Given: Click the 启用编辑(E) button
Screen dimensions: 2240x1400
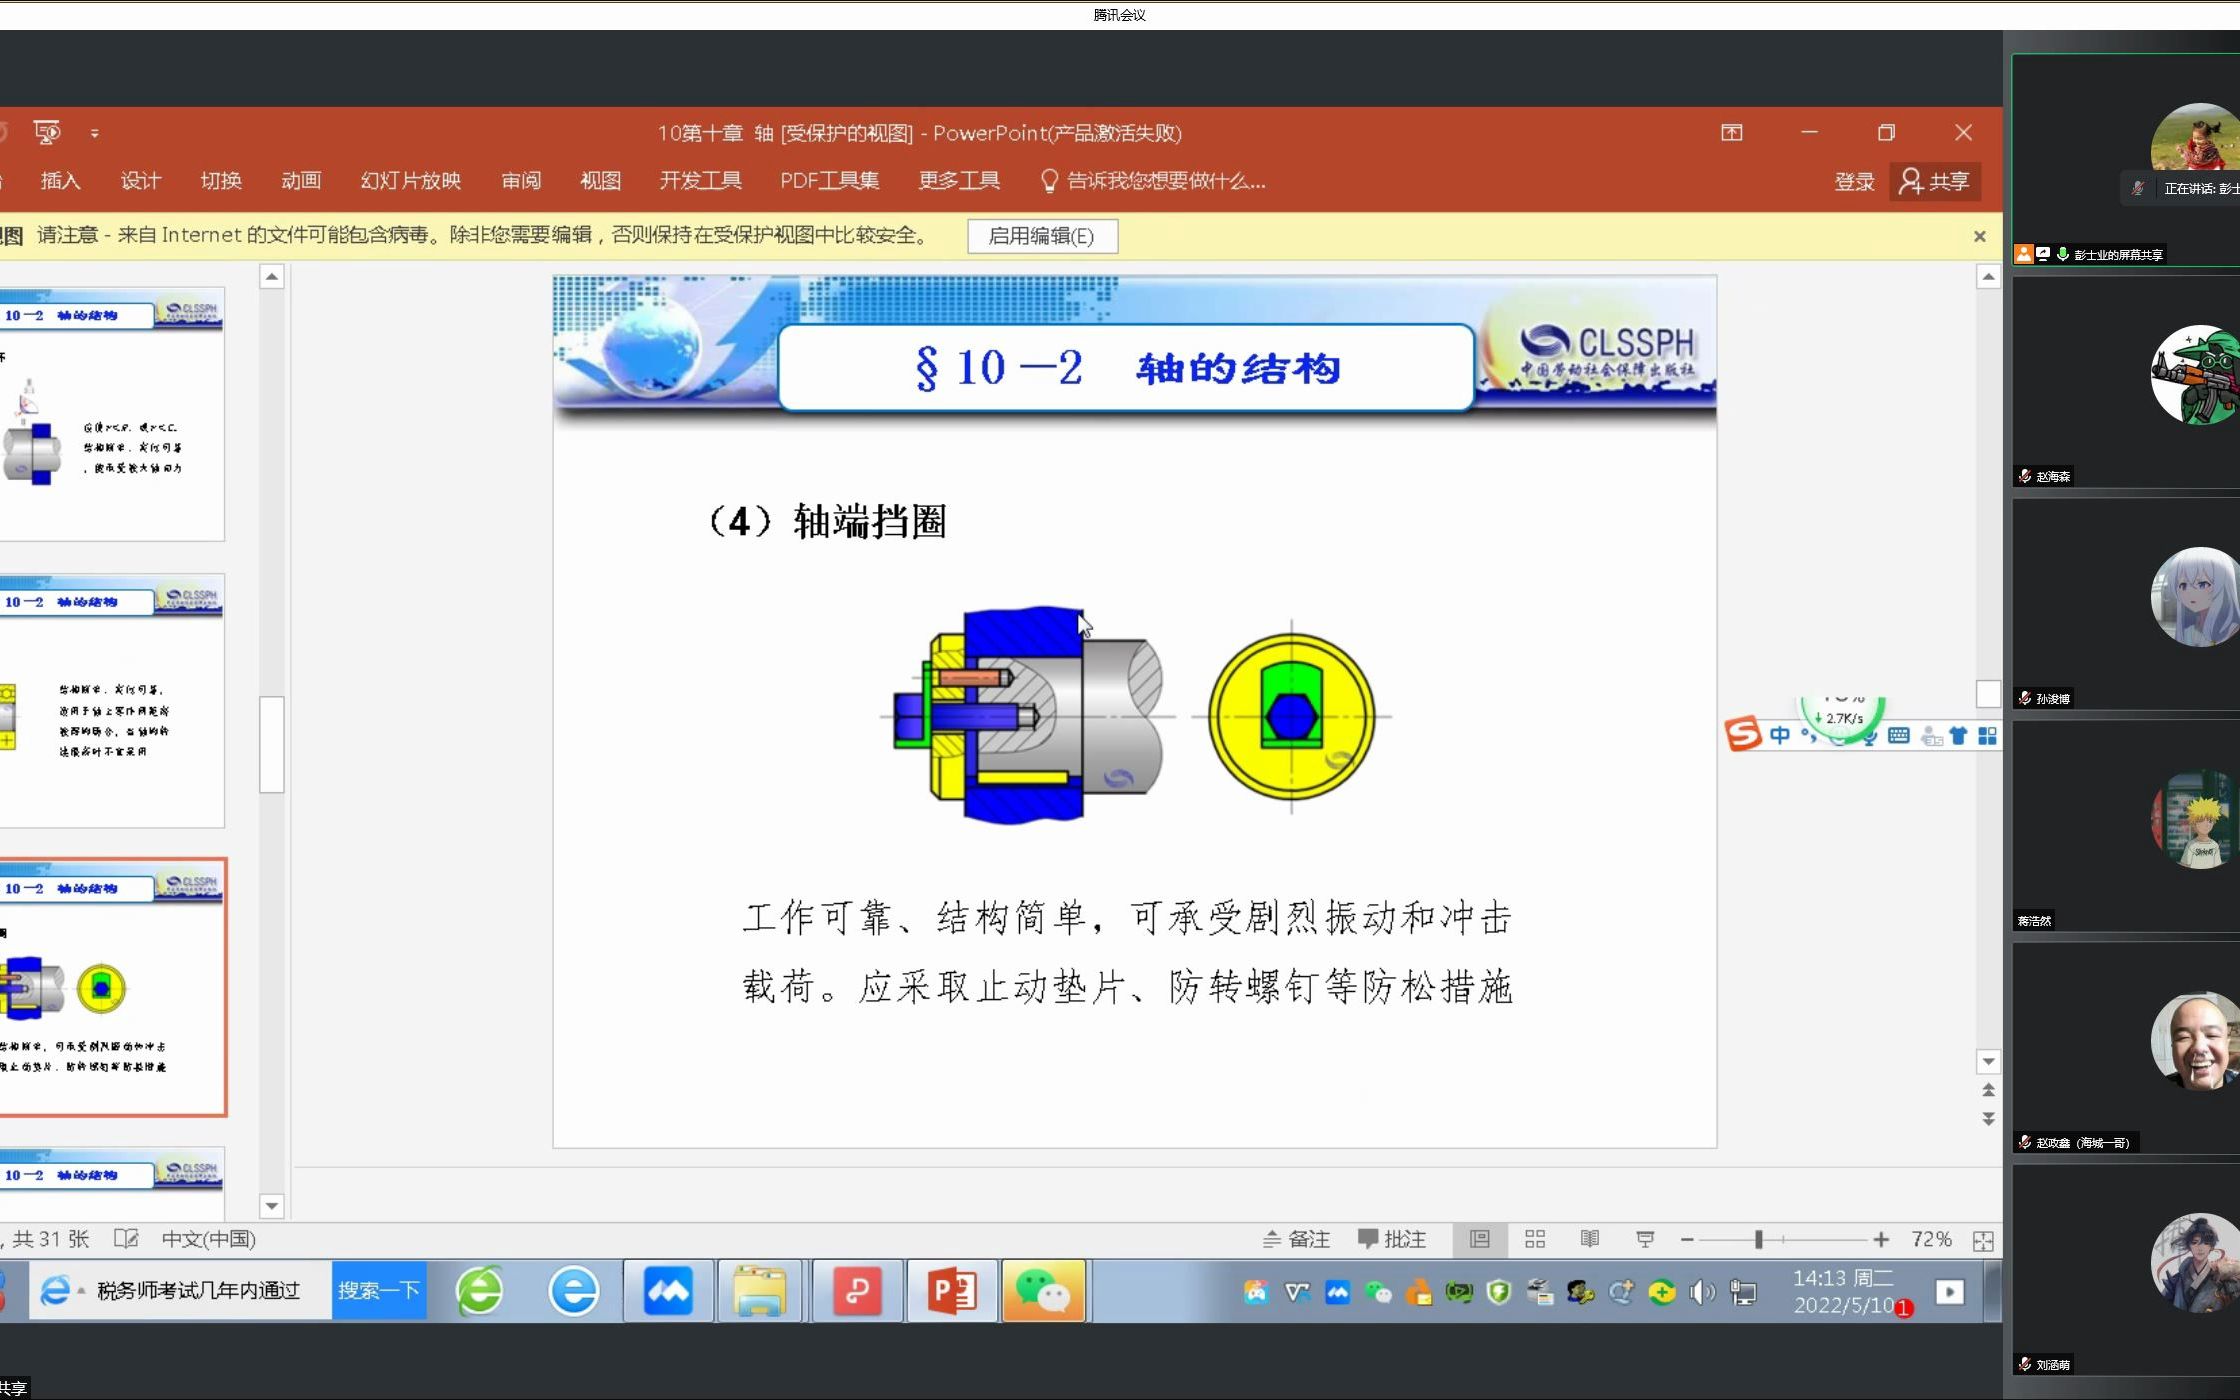Looking at the screenshot, I should tap(1042, 236).
